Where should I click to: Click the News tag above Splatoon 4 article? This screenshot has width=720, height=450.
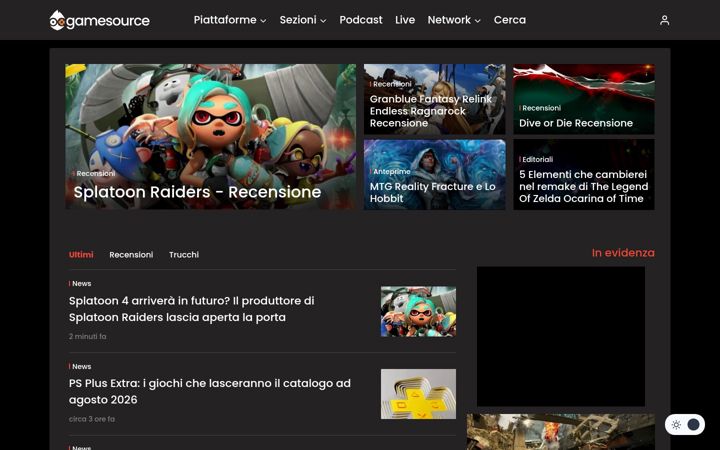coord(81,284)
